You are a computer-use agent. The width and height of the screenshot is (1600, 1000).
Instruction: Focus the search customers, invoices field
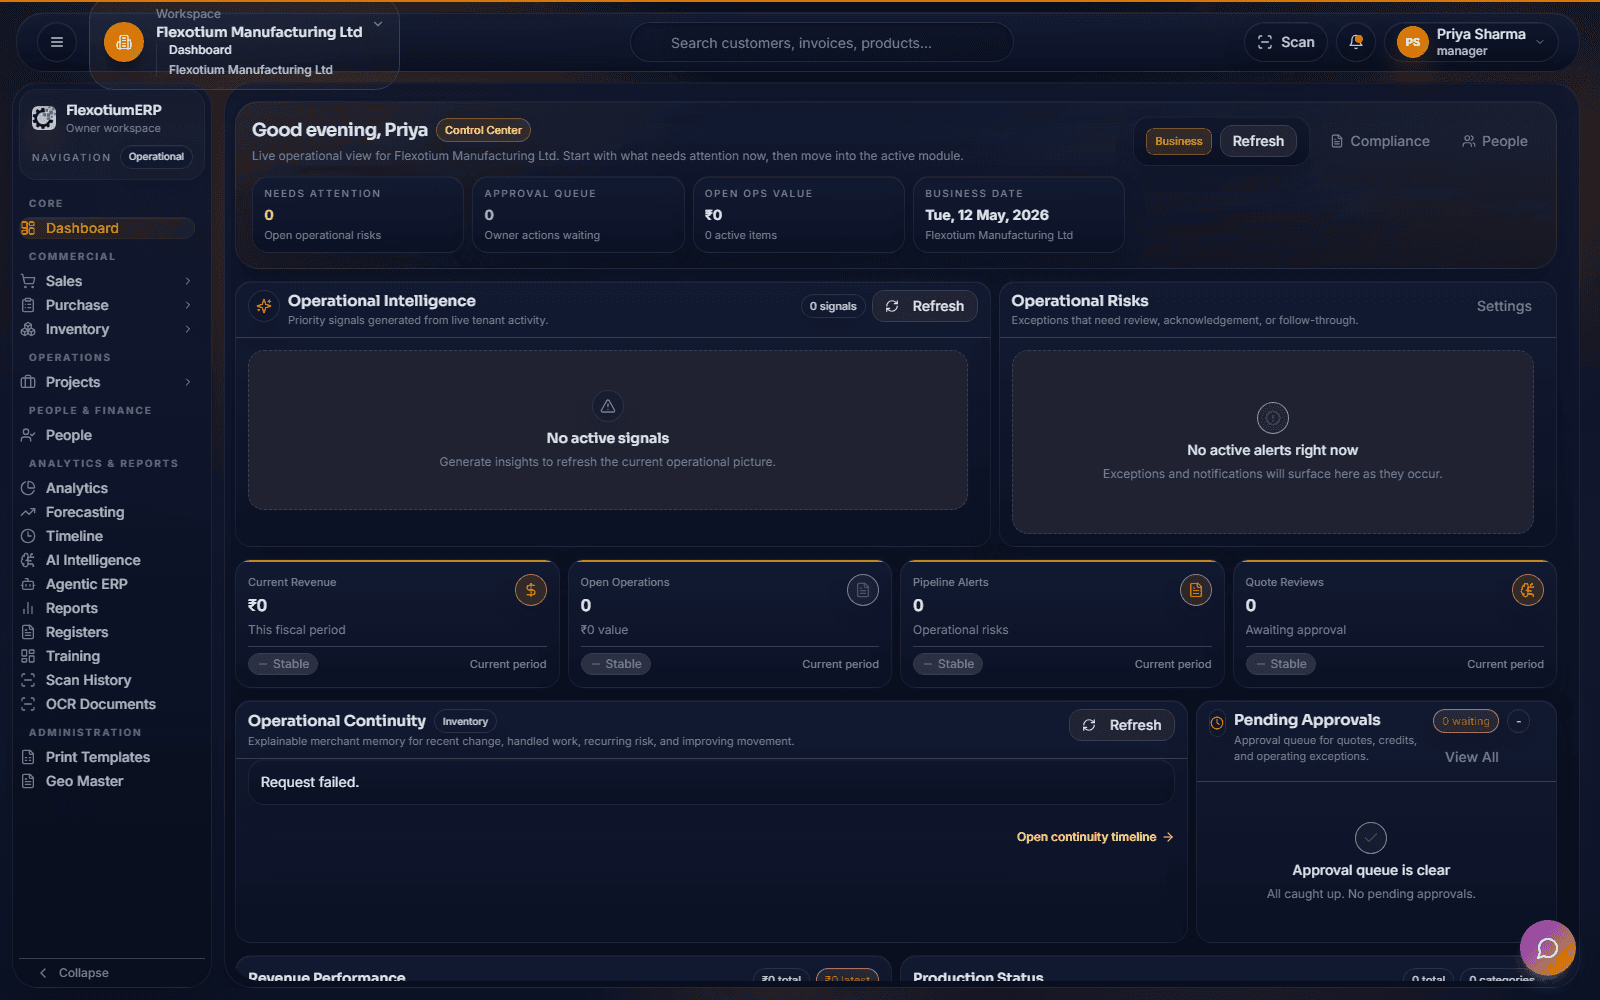click(822, 42)
